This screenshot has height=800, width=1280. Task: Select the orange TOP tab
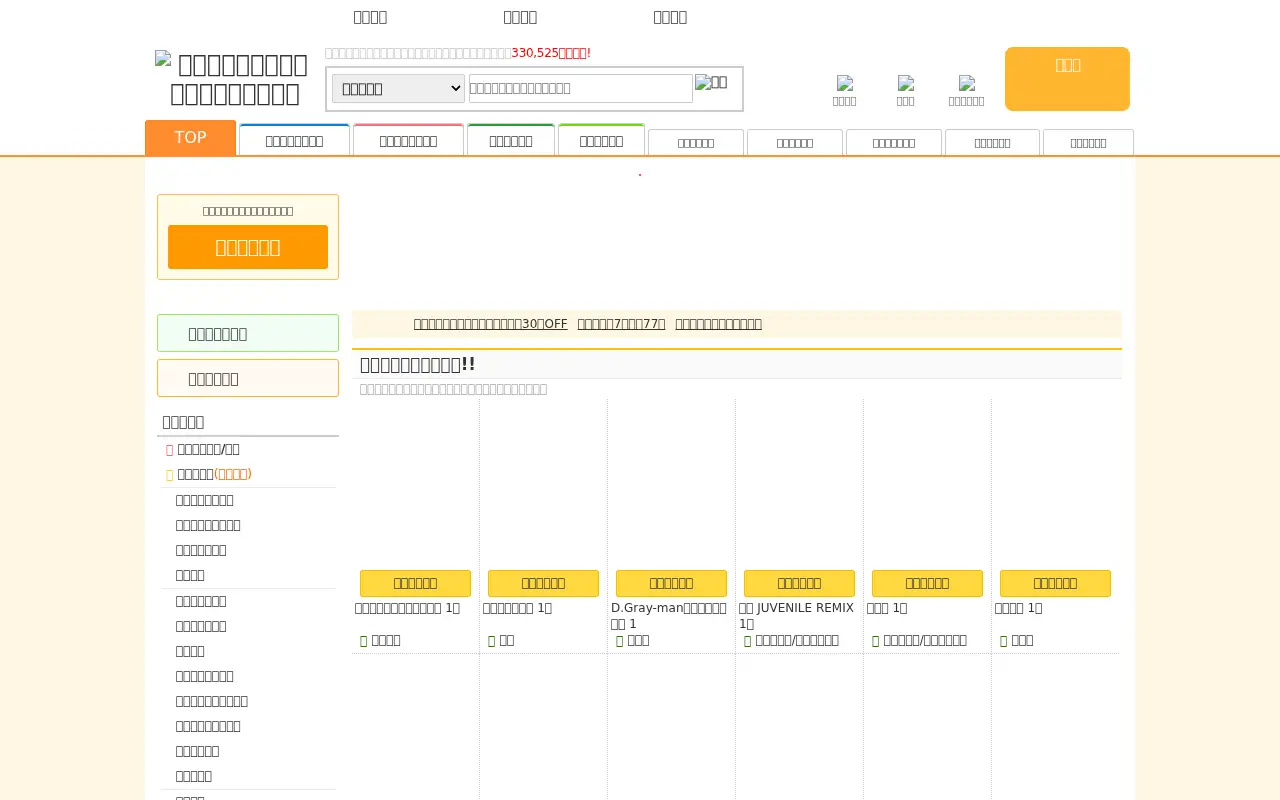tap(190, 138)
